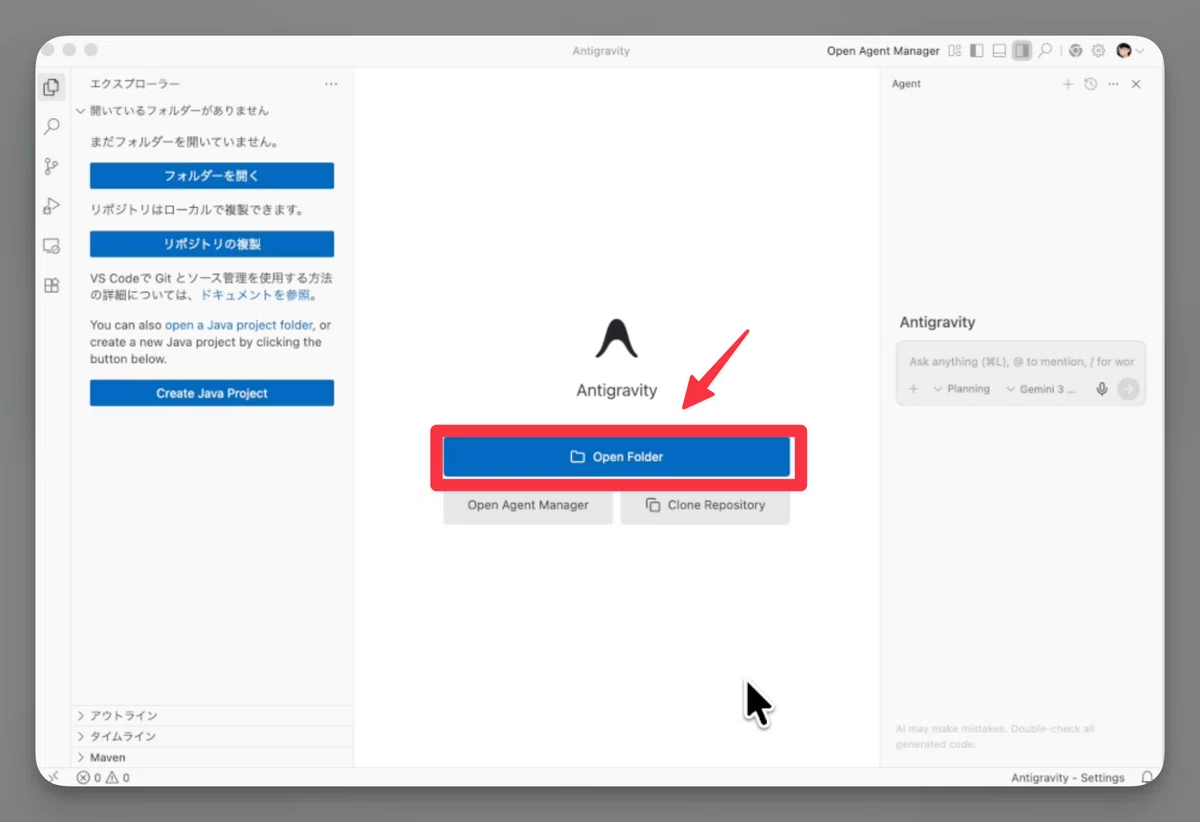Click the search magnifier icon in title bar
Screen dimensions: 1200x822
(1045, 51)
